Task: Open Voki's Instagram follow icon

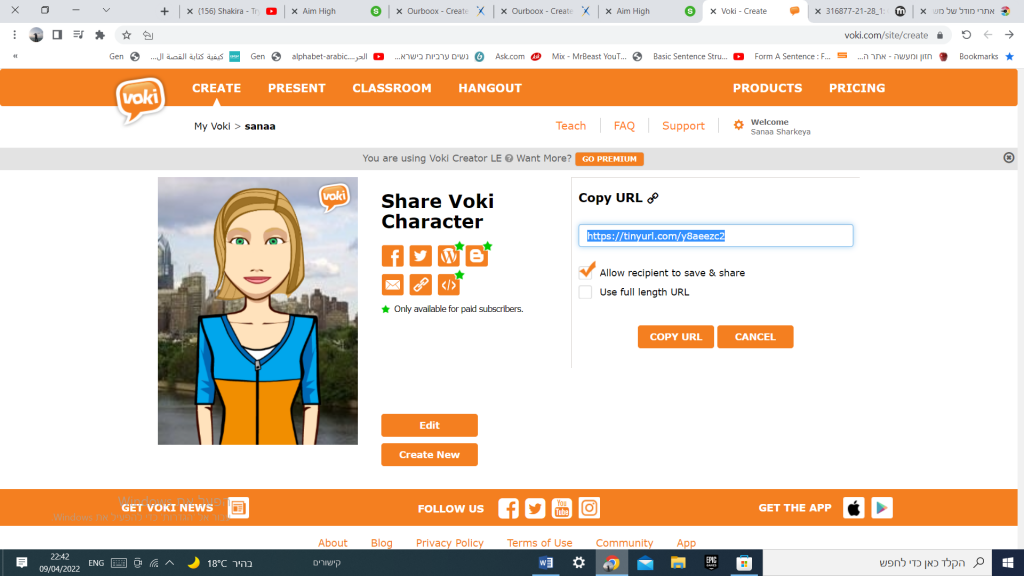Action: click(x=589, y=508)
